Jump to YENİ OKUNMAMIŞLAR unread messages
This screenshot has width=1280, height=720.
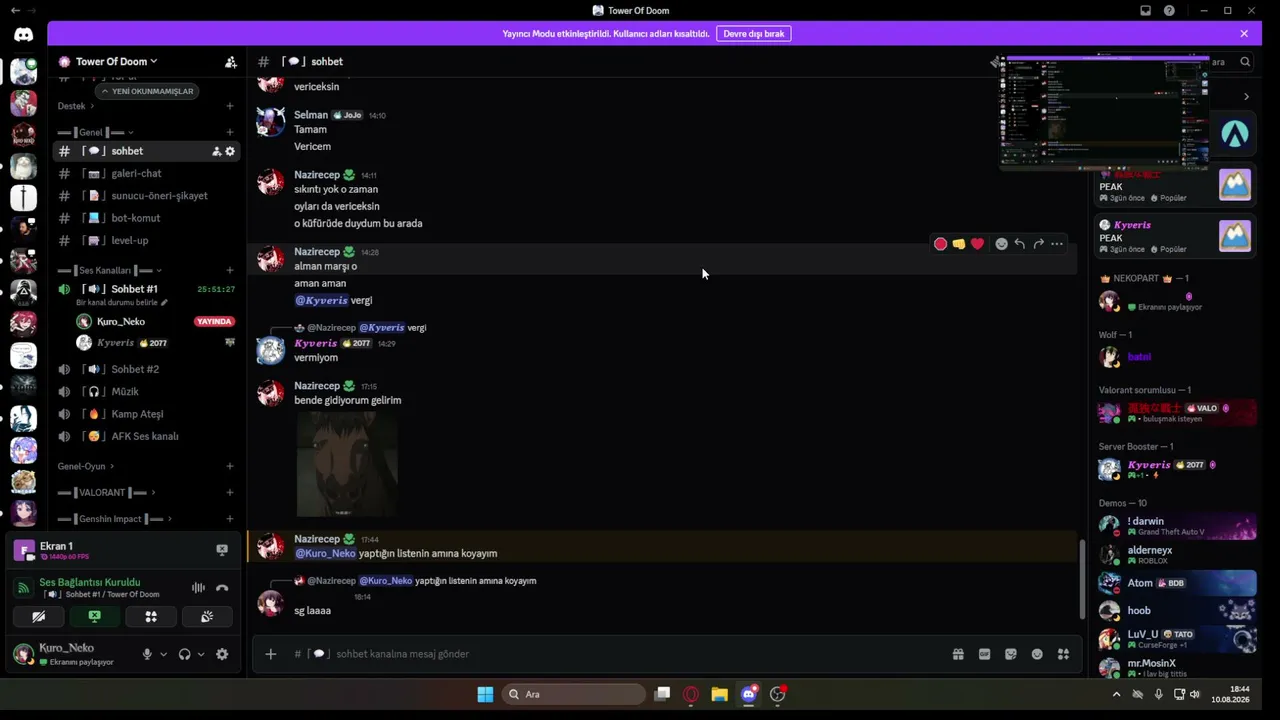(x=146, y=91)
